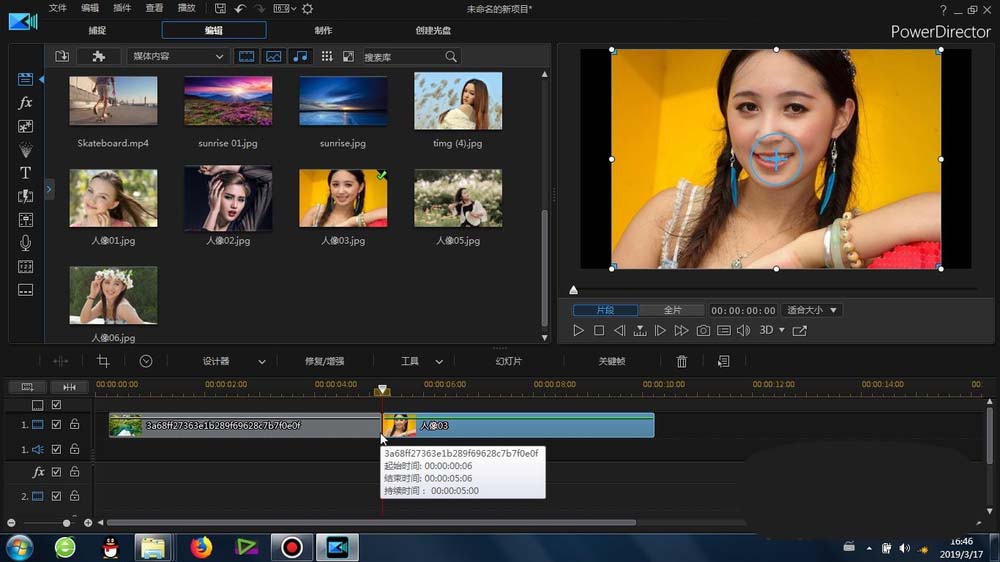Open the Voice-over recording room microphone icon
Viewport: 1000px width, 562px height.
(x=25, y=243)
